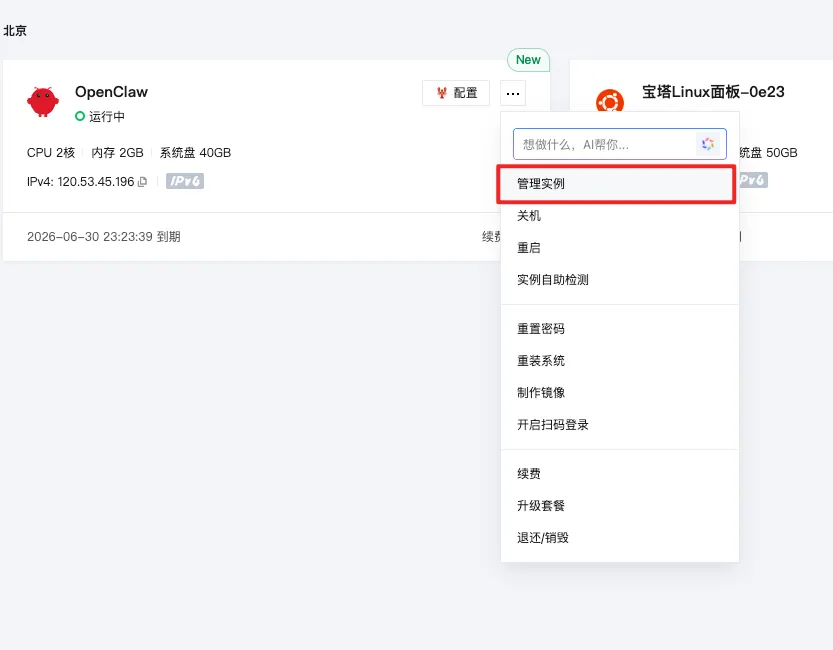Click the IPv6 badge on OpenClaw card
The image size is (833, 650).
point(185,181)
